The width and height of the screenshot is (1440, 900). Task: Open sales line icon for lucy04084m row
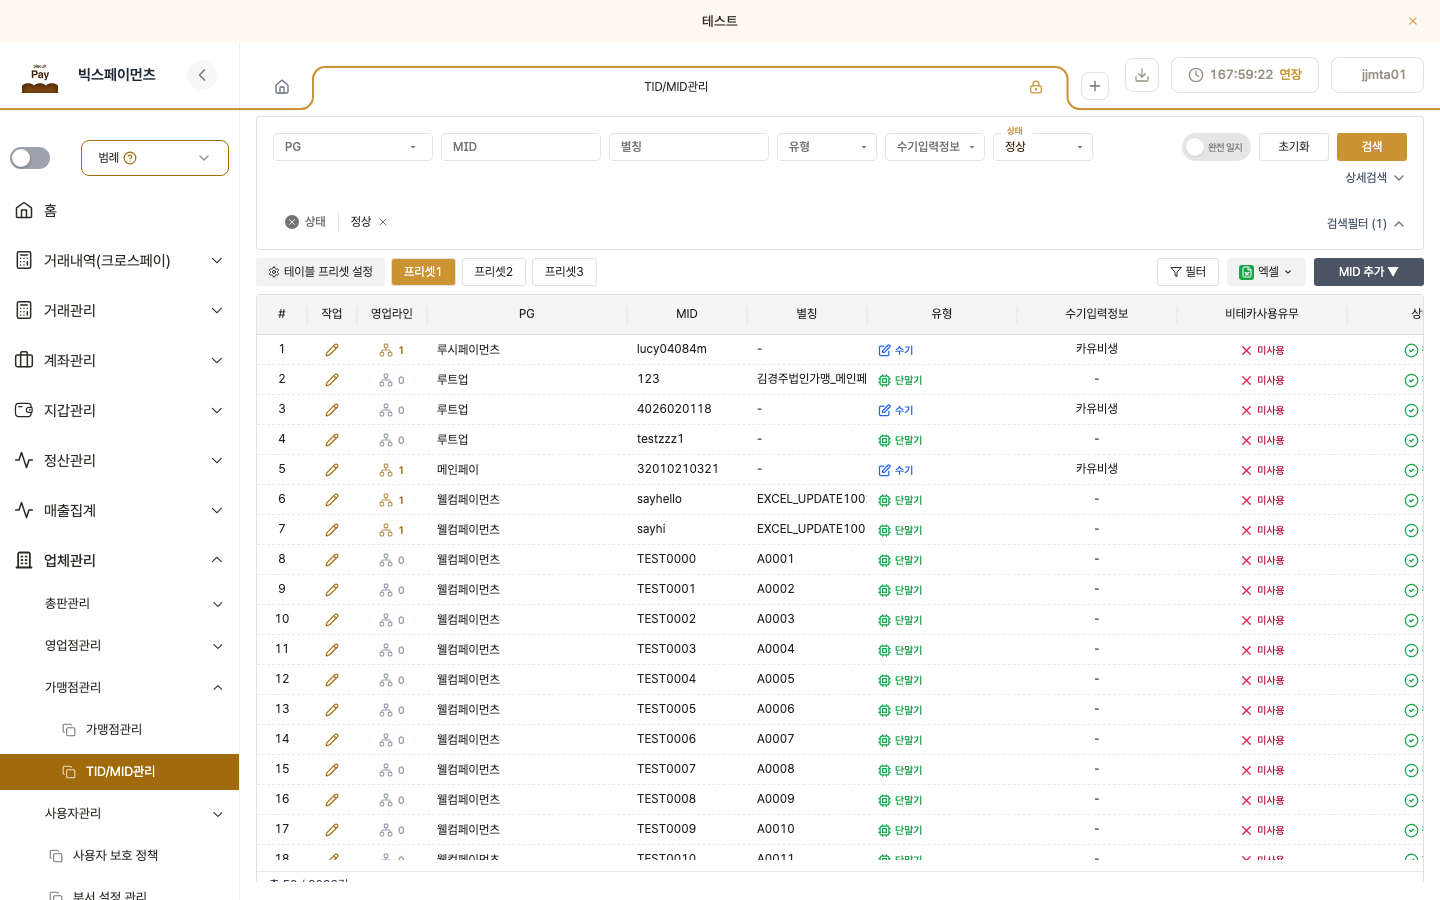pyautogui.click(x=386, y=350)
